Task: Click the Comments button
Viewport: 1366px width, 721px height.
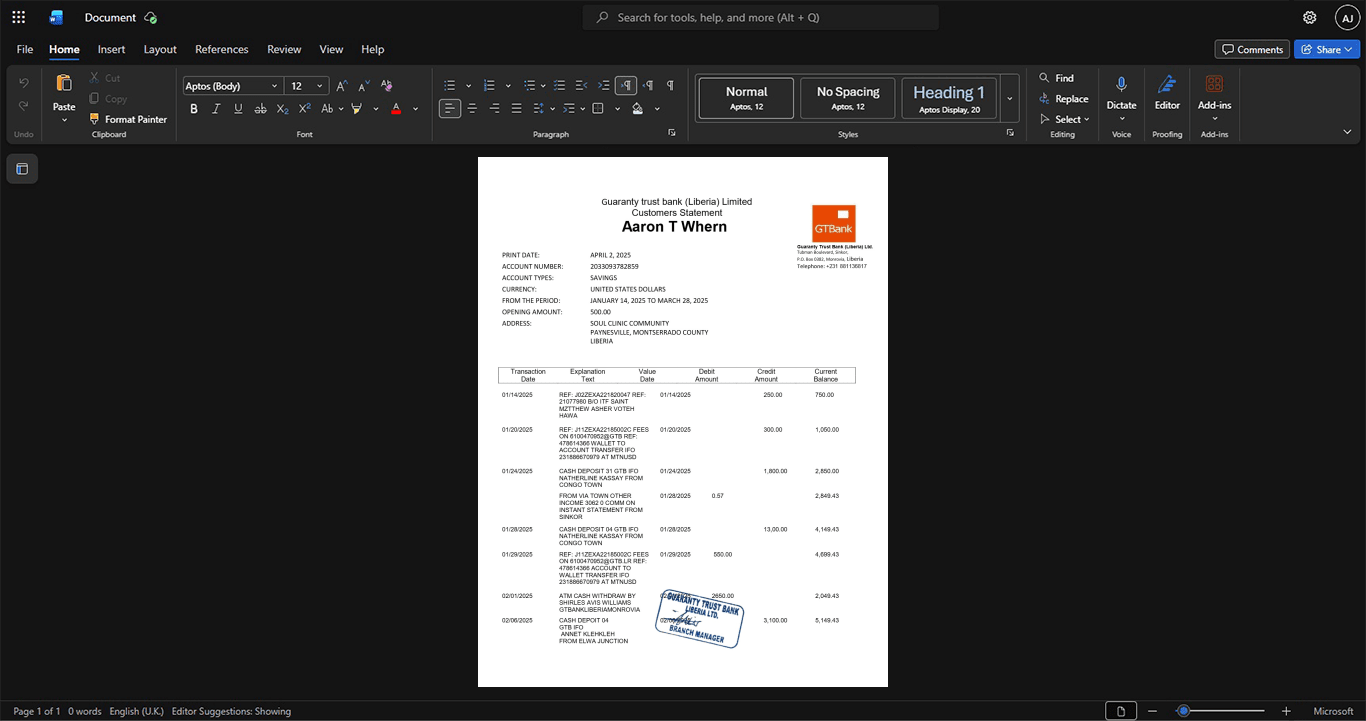Action: pyautogui.click(x=1252, y=49)
